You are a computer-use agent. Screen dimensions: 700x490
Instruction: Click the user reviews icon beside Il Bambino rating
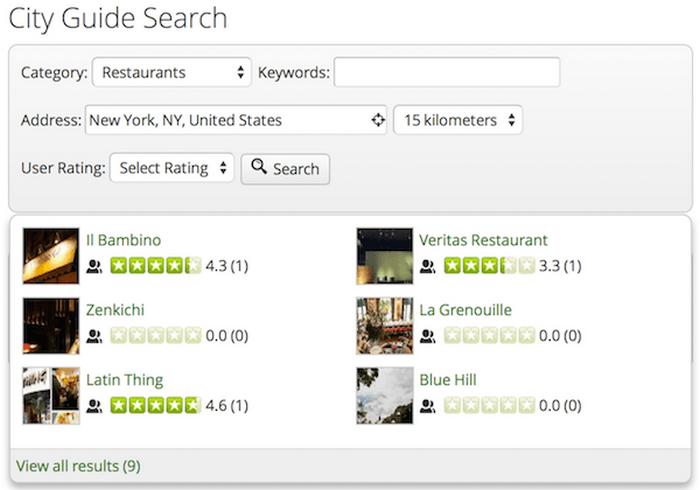94,266
